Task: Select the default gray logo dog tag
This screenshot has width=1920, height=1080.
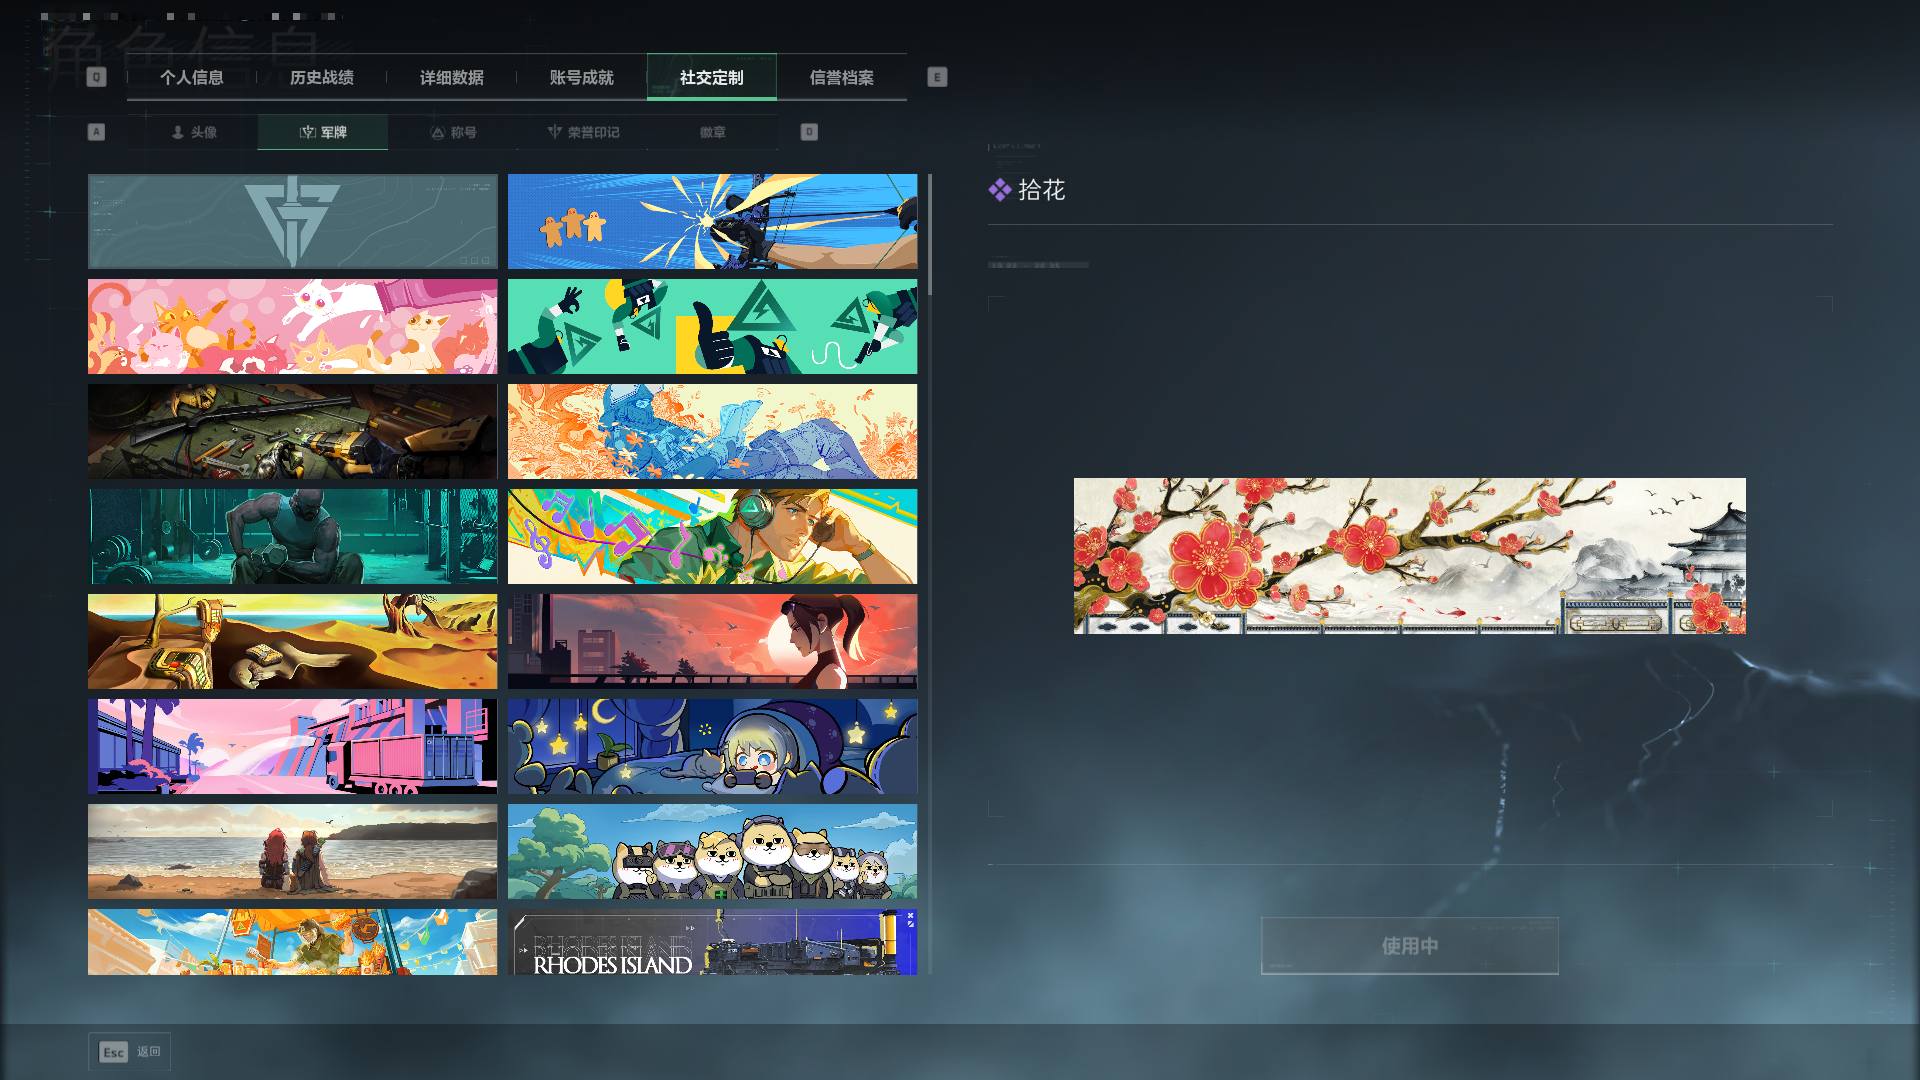Action: tap(292, 222)
